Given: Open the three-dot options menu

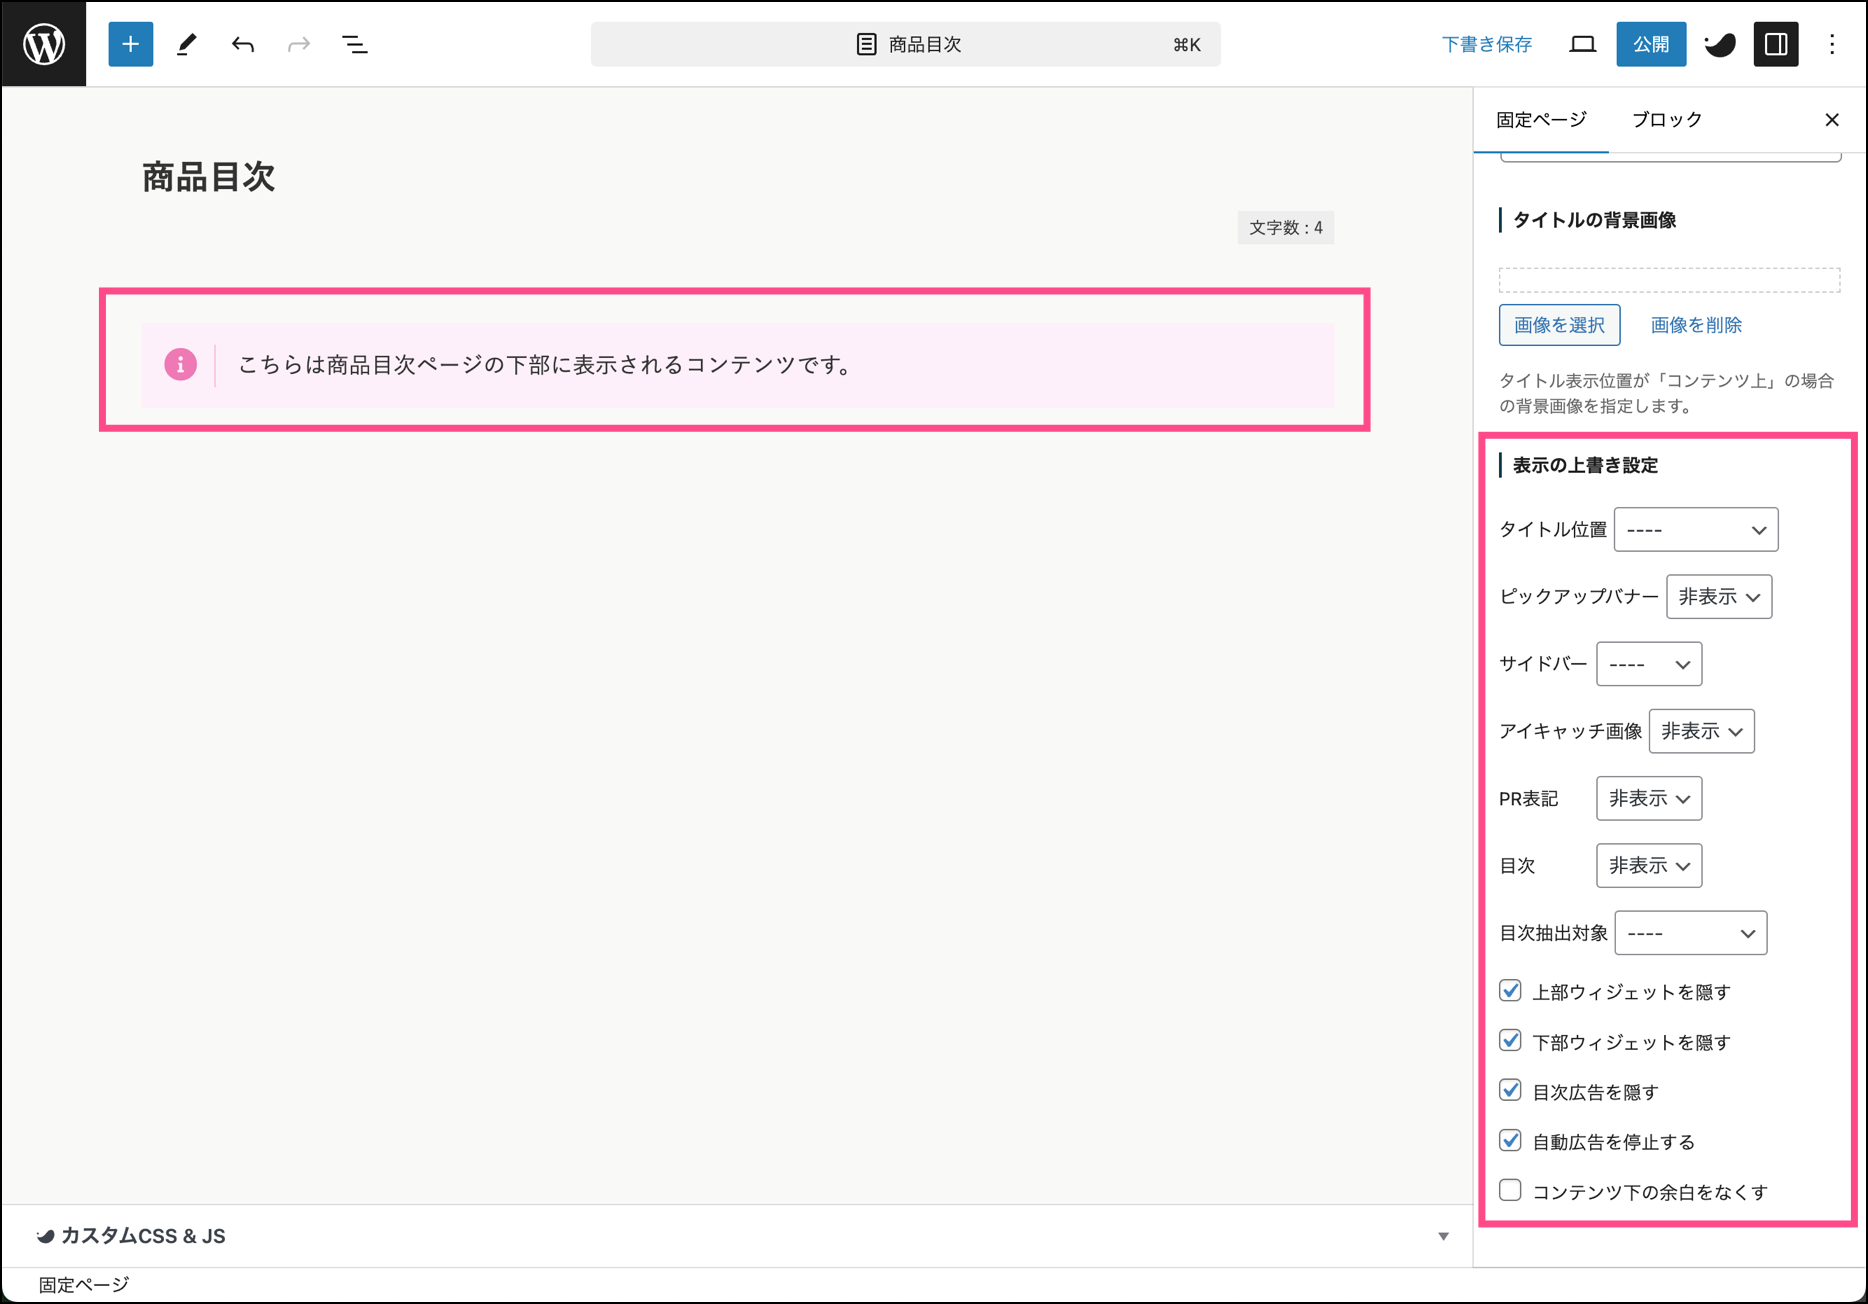Looking at the screenshot, I should pos(1832,44).
